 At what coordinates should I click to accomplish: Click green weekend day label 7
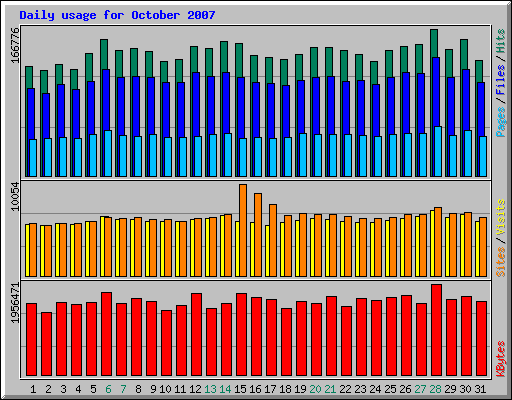click(x=123, y=389)
